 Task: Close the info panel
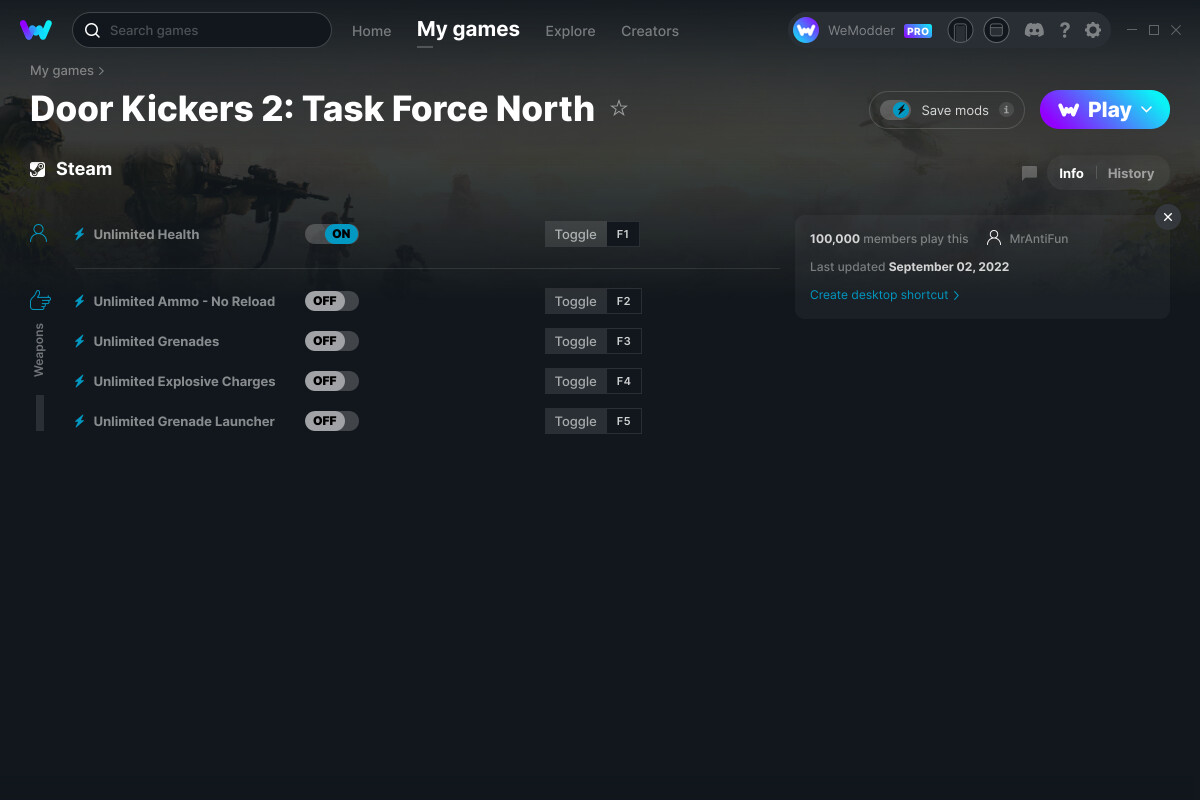point(1168,217)
